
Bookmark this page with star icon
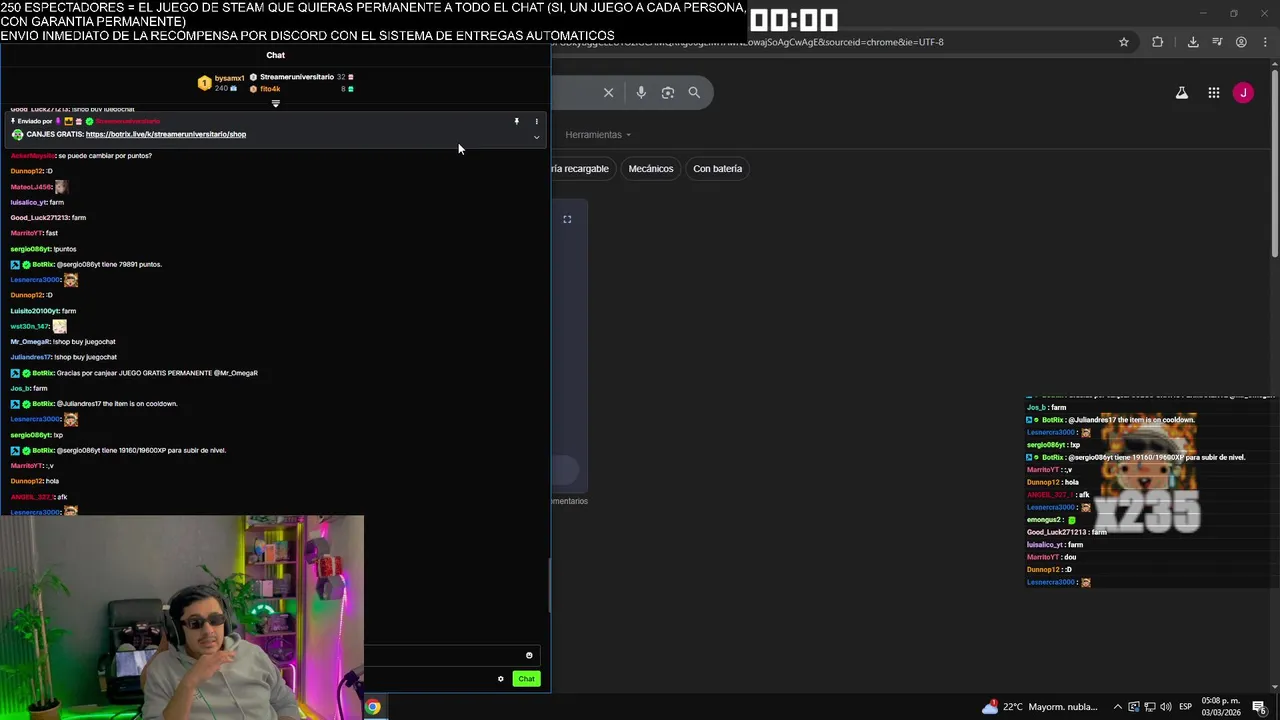click(x=1124, y=42)
